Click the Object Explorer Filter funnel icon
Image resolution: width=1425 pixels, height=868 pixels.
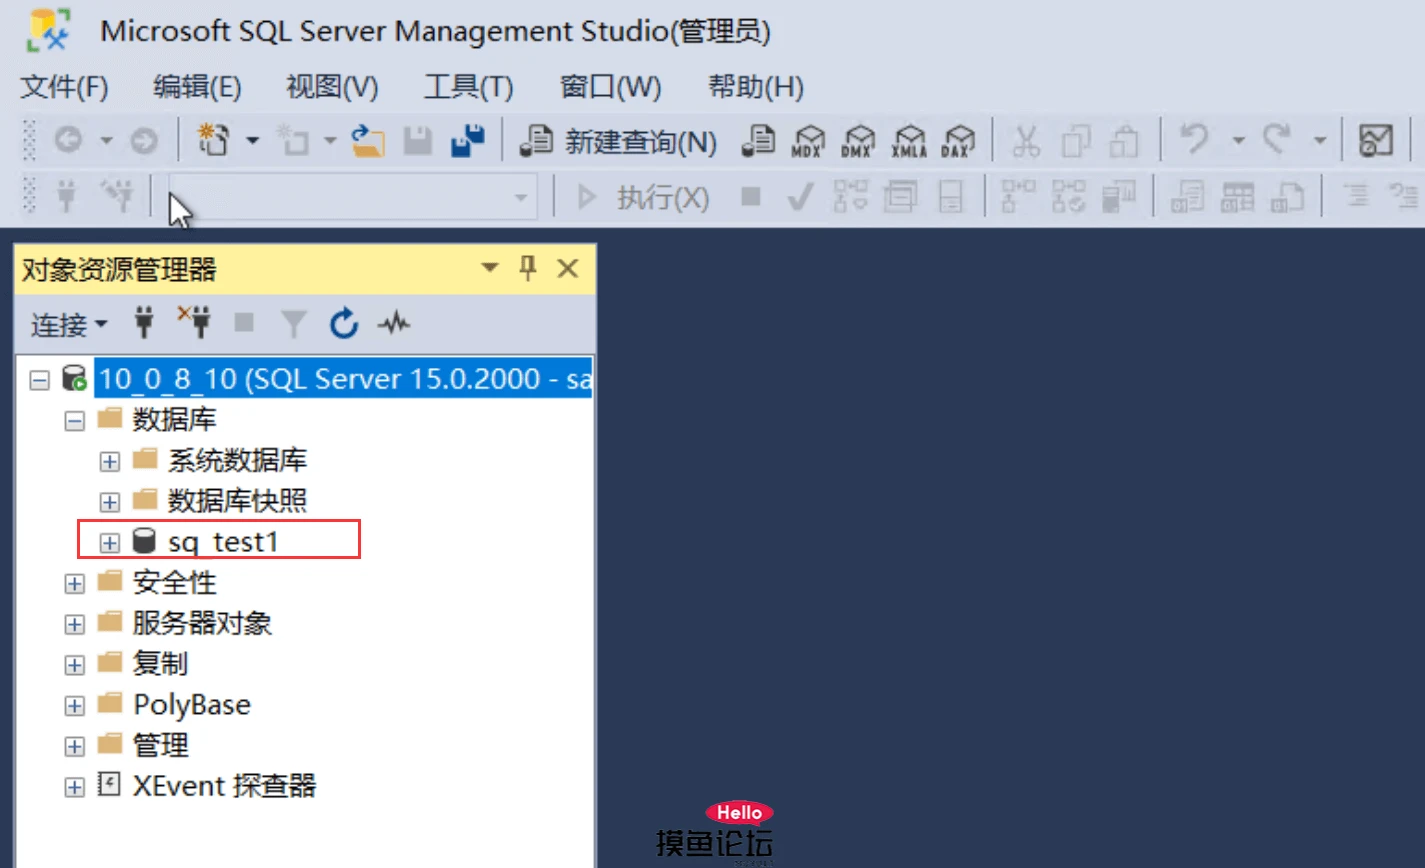point(294,324)
